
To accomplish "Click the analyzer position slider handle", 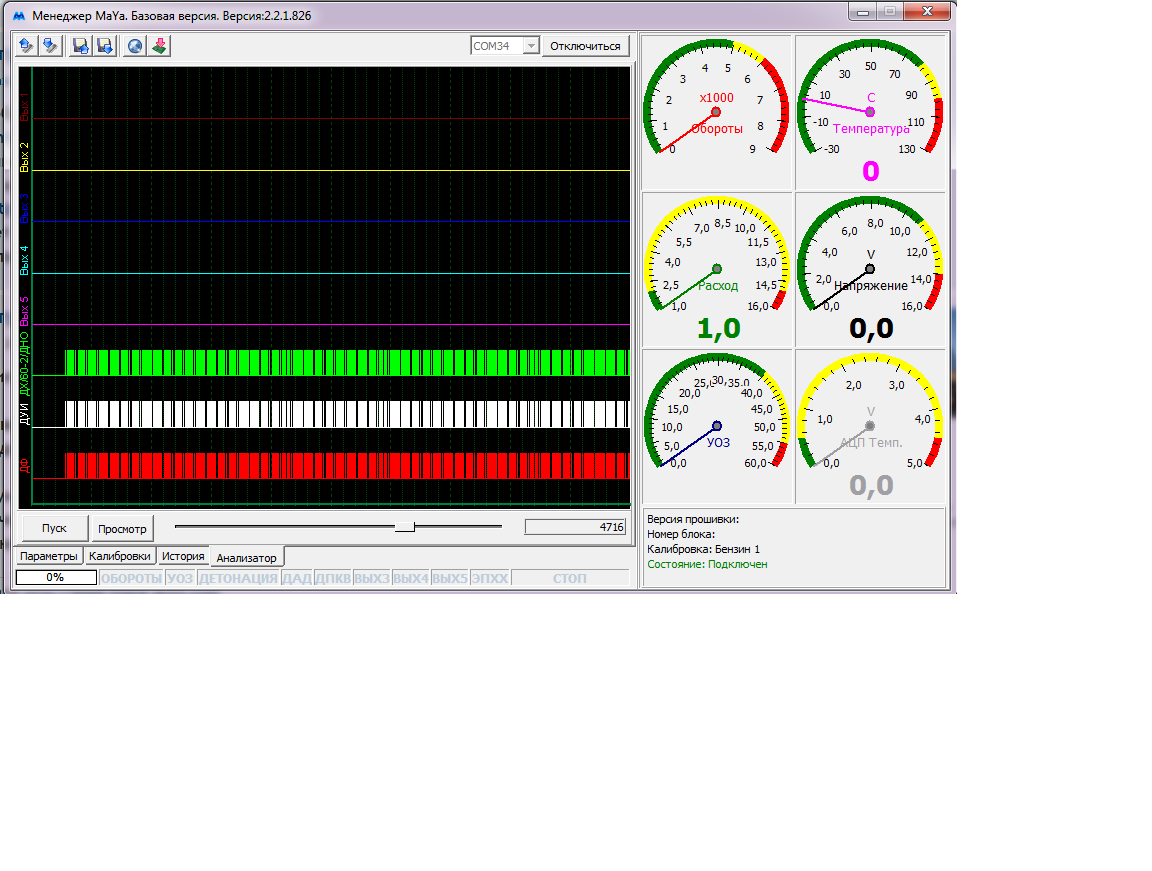I will [x=405, y=527].
